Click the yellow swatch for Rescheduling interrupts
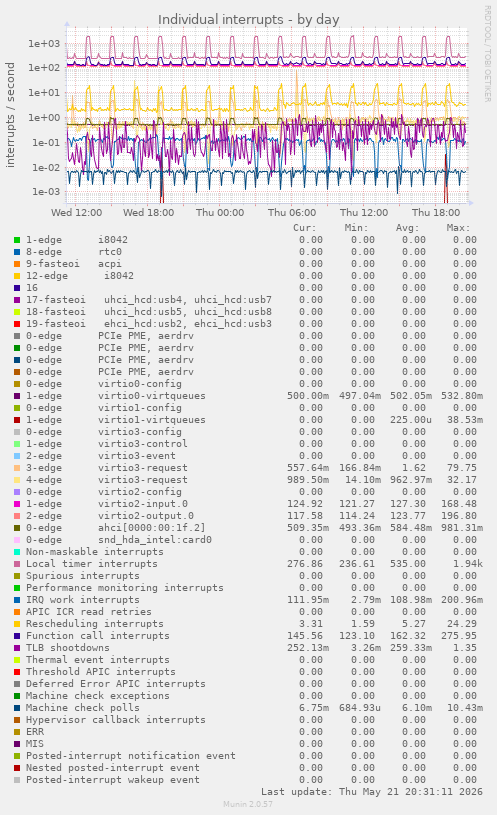The width and height of the screenshot is (497, 815). [x=17, y=624]
